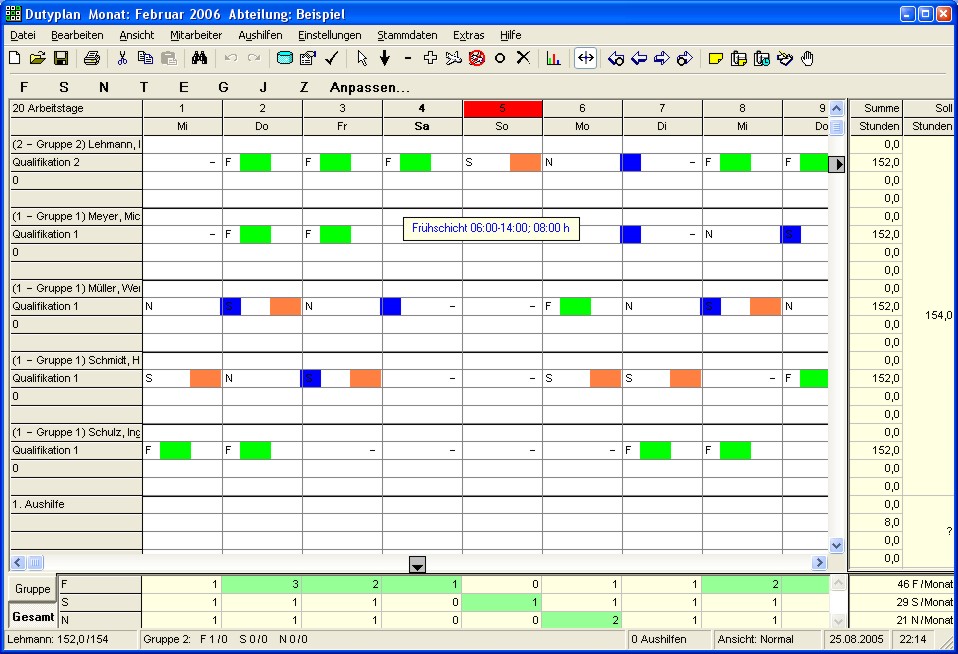Expand the black down-arrow splitter below grid

[x=418, y=565]
